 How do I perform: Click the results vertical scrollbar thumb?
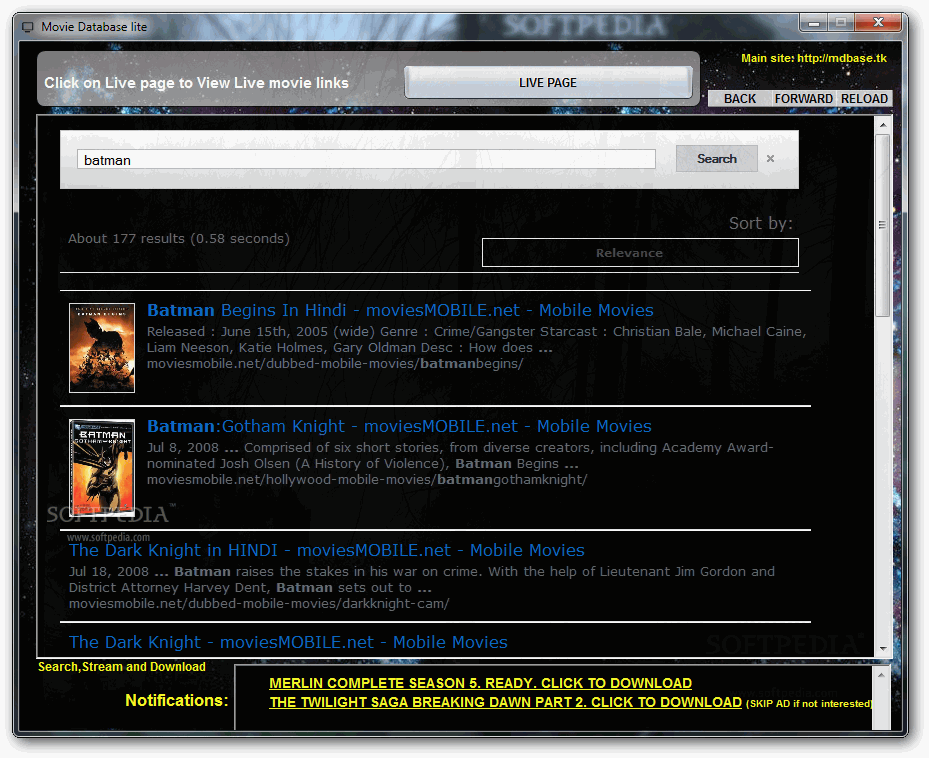(883, 225)
